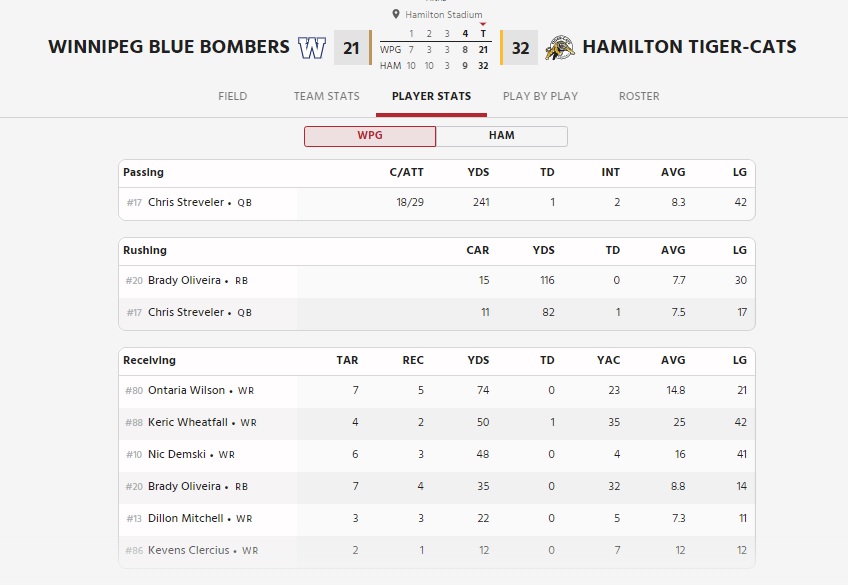Screen dimensions: 848x585
Task: Click the Hamilton Stadium location pin icon
Action: pyautogui.click(x=398, y=15)
